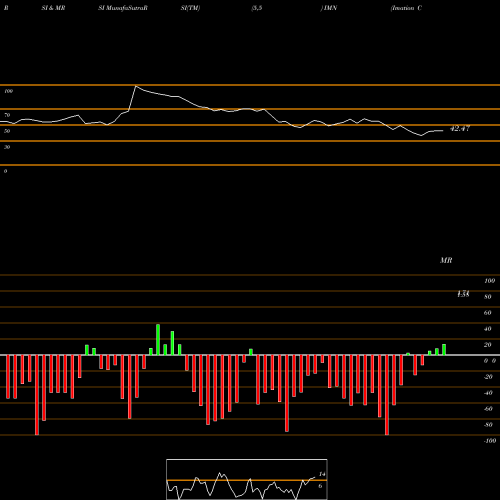Click the '(Imation C' company name text
This screenshot has width=500, height=500.
click(406, 8)
